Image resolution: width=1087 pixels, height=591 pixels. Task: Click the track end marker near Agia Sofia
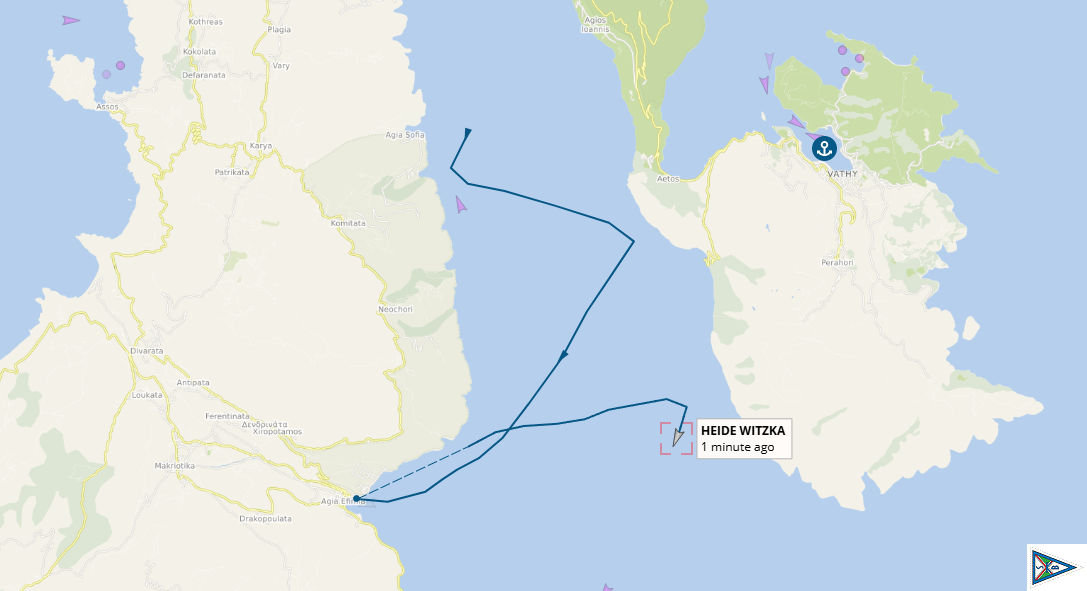(468, 132)
